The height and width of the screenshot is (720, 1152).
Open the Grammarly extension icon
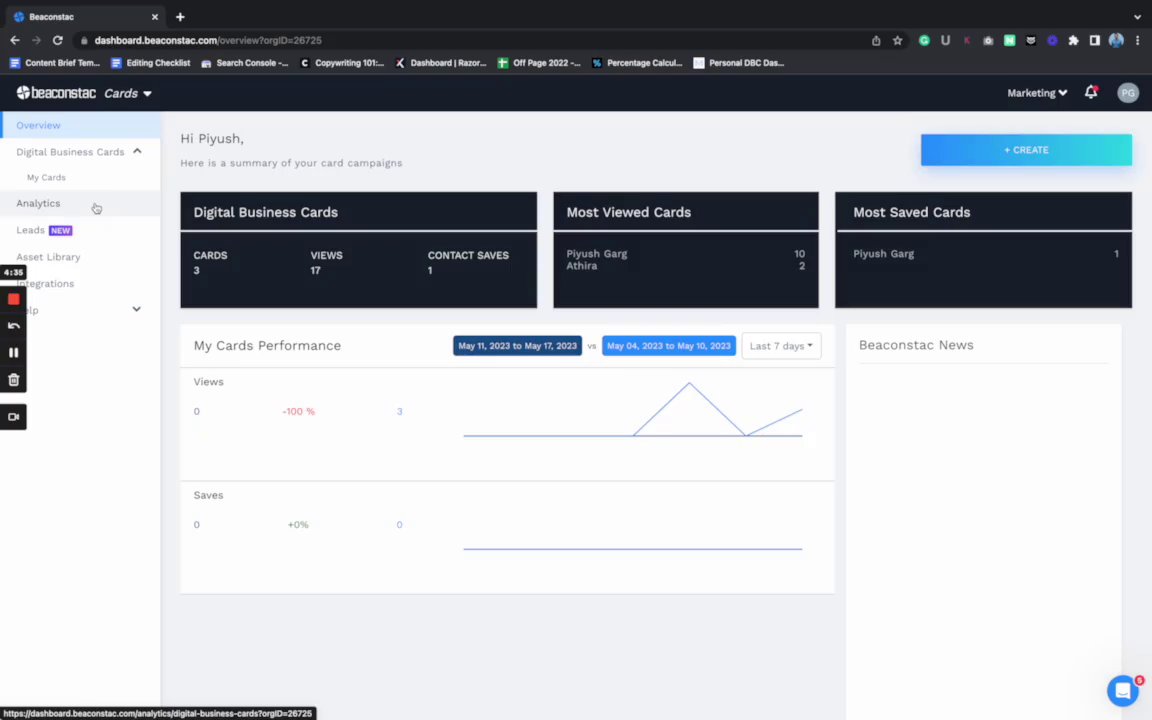tap(924, 40)
